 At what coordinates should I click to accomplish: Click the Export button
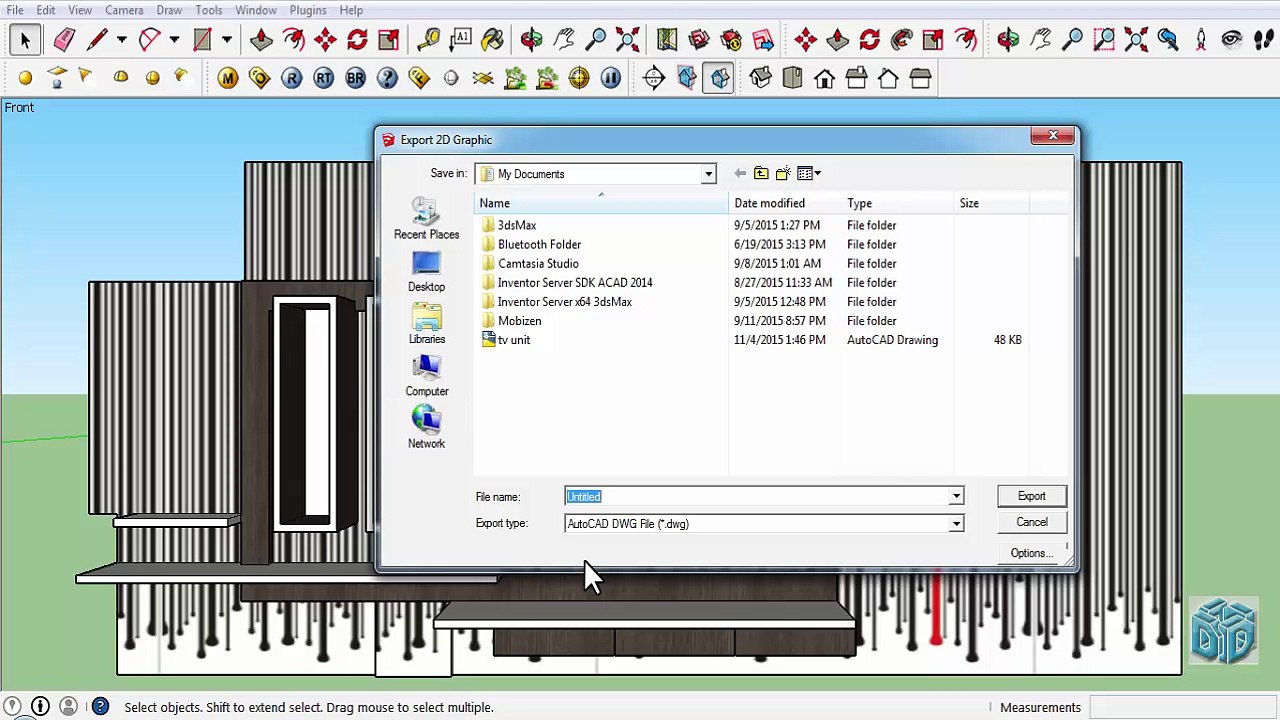pyautogui.click(x=1031, y=496)
